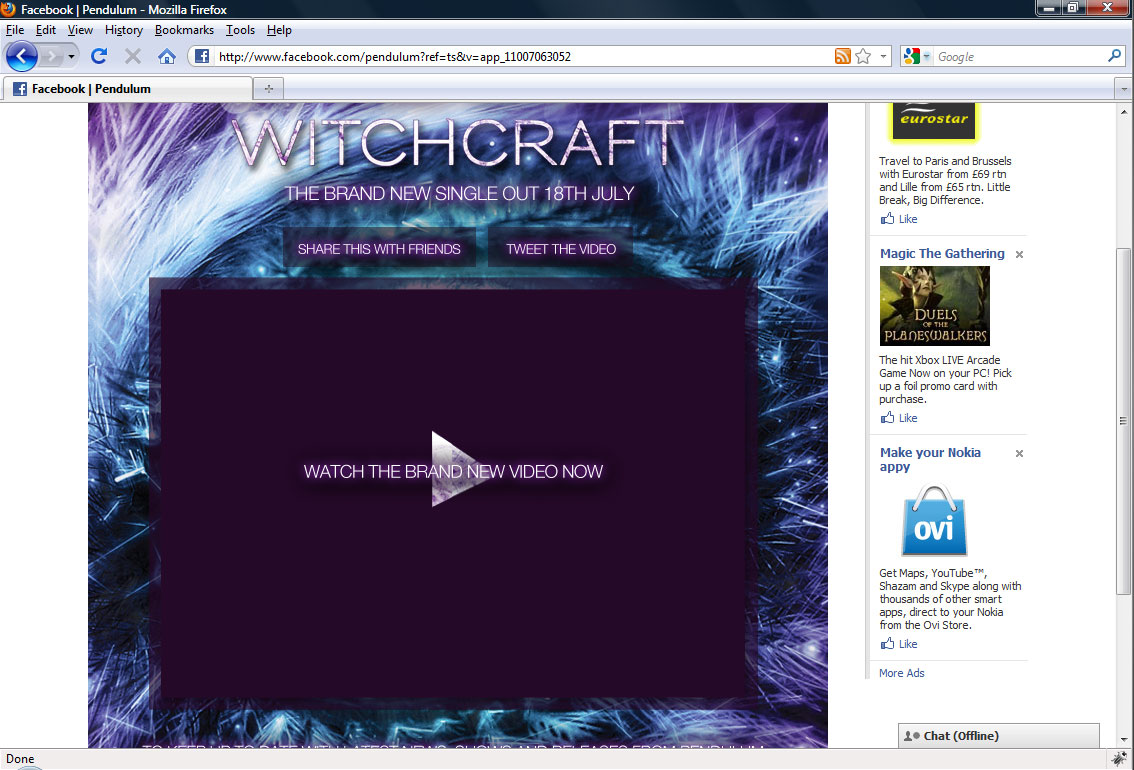1134x770 pixels.
Task: Open the Magic The Gathering ad title
Action: [x=942, y=254]
